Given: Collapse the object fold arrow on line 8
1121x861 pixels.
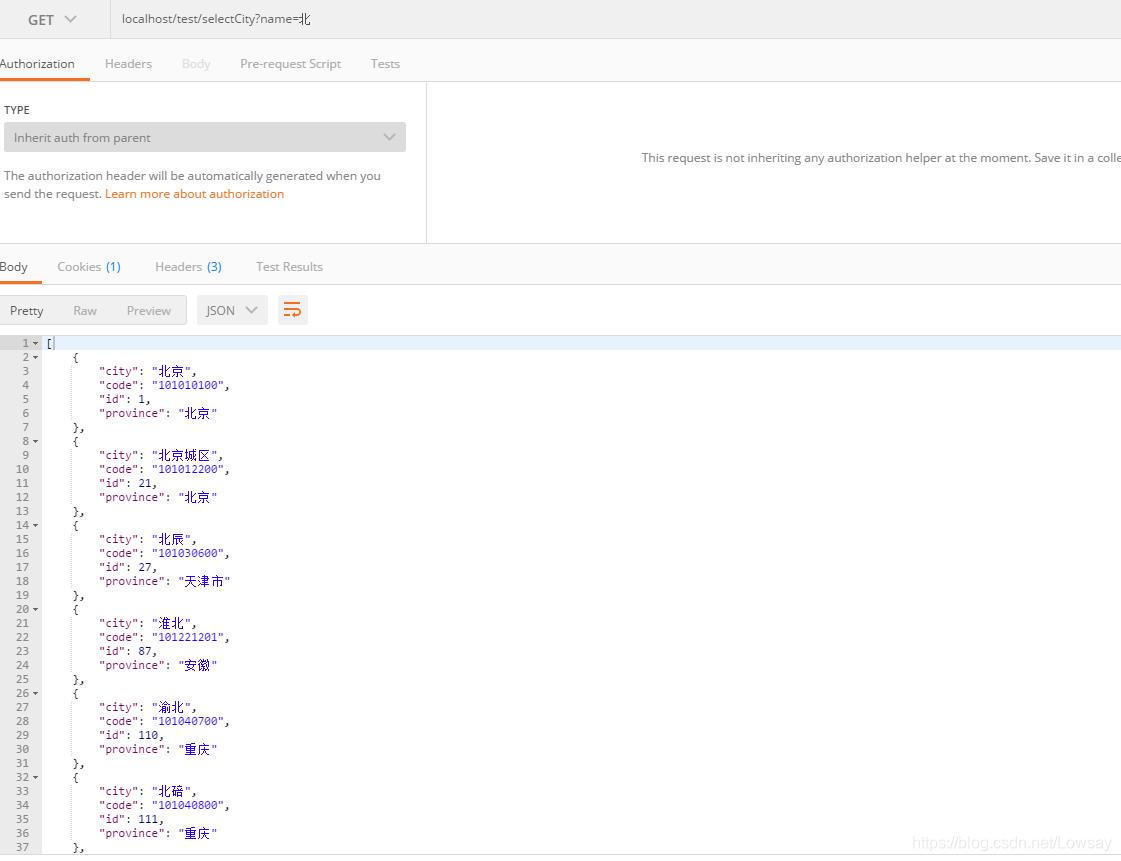Looking at the screenshot, I should pyautogui.click(x=36, y=441).
